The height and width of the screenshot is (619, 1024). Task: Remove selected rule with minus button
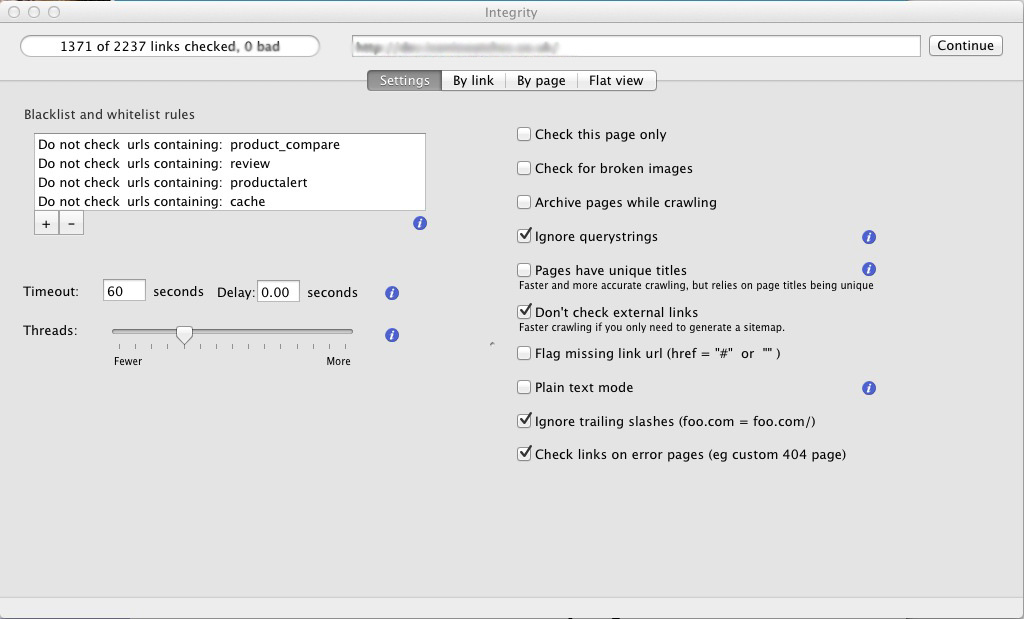point(71,224)
